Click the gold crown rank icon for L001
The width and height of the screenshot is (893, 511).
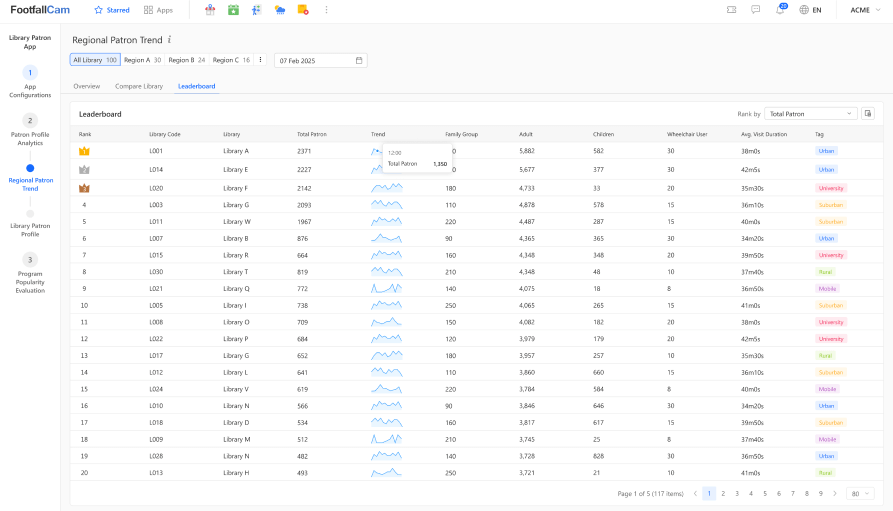point(84,151)
